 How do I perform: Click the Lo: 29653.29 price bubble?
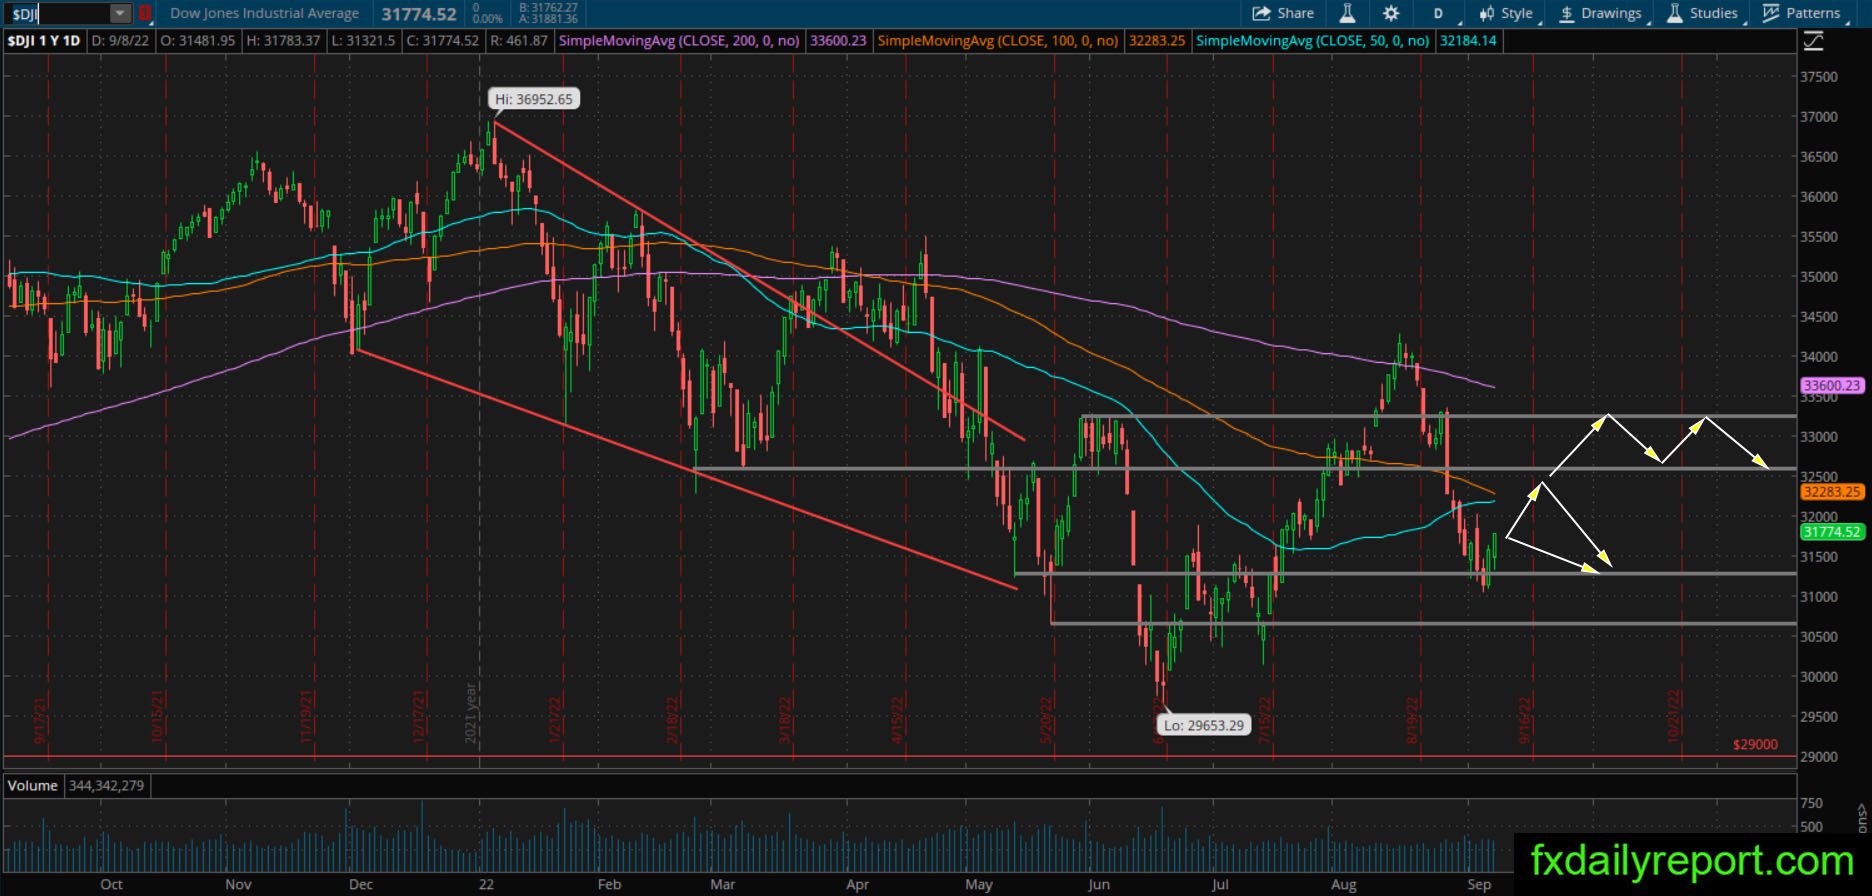coord(1204,725)
